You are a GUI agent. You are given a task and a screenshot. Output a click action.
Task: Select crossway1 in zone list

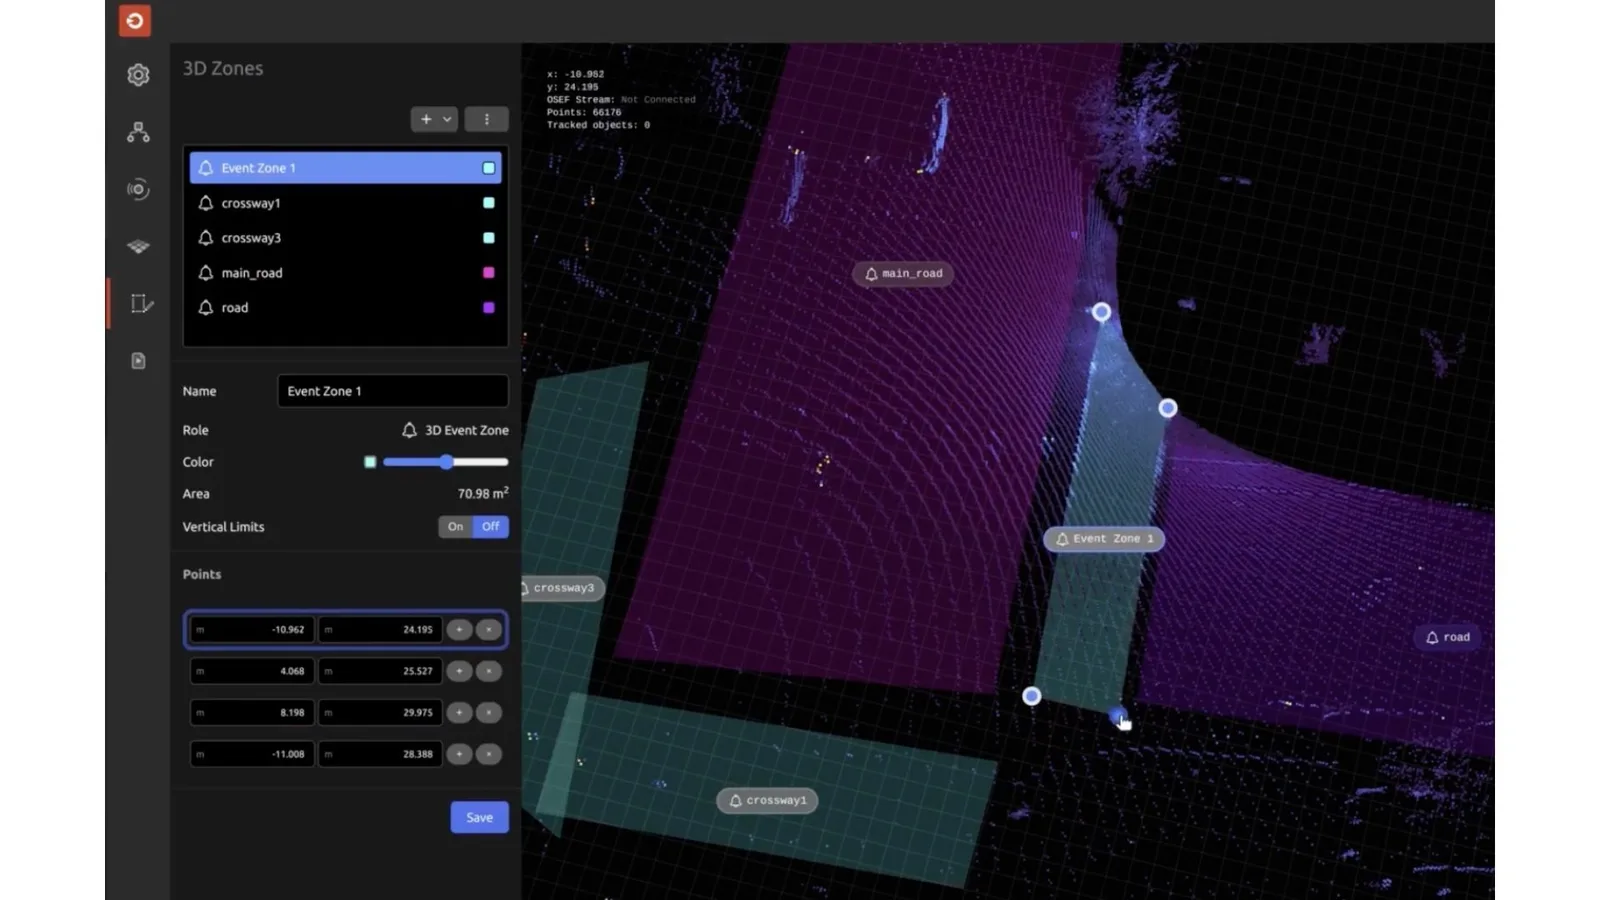coord(346,203)
